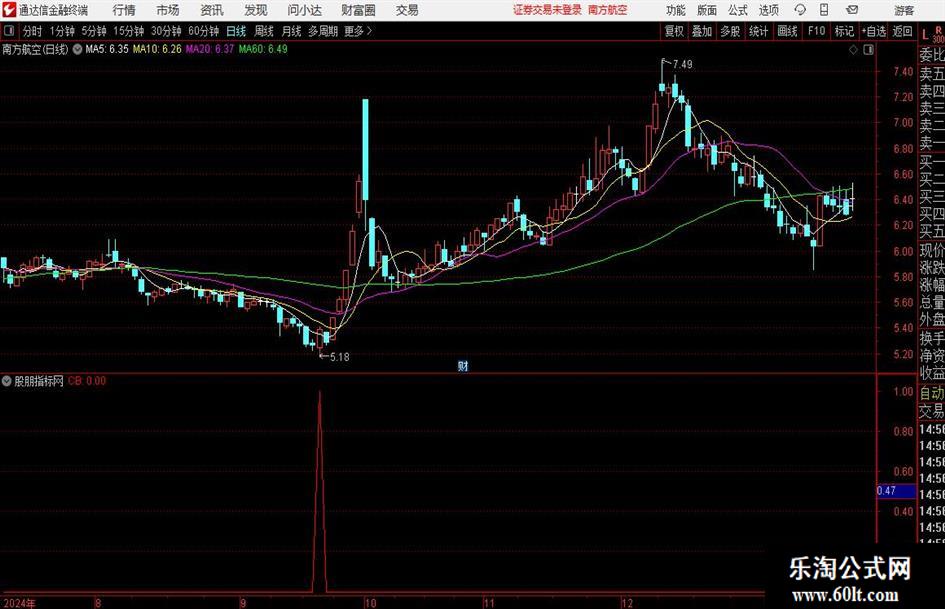
Task: Click the MA10: 6.26 label
Action: tap(157, 49)
